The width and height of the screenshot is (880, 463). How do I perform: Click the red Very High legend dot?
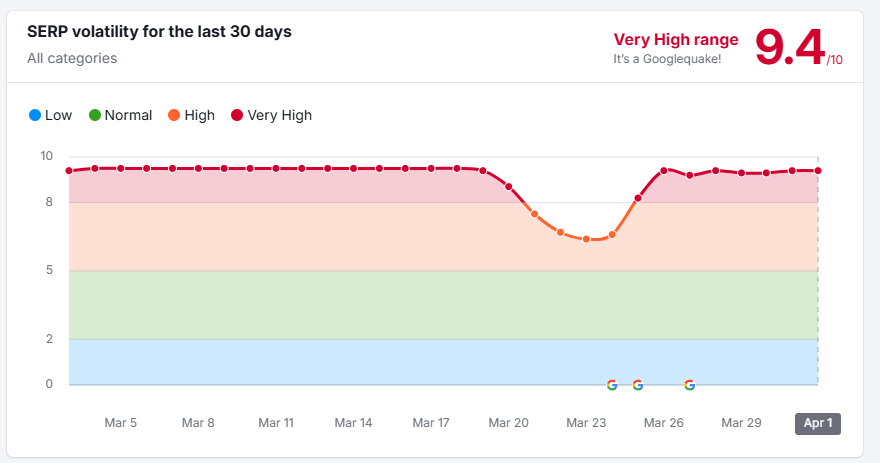pos(237,115)
